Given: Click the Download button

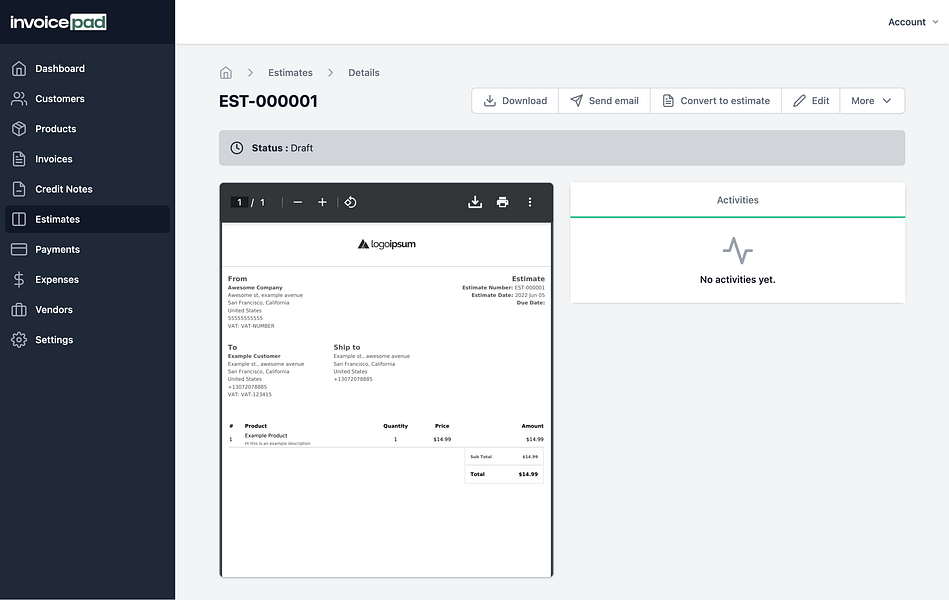Looking at the screenshot, I should click(515, 101).
